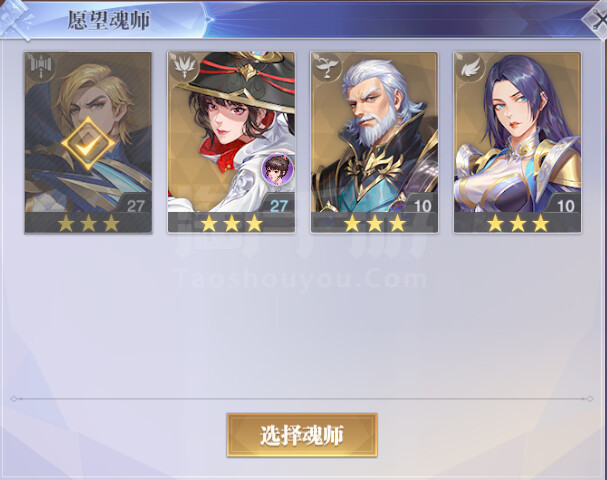Click level 10 badge on purple-haired card
This screenshot has height=480, width=607.
(565, 206)
